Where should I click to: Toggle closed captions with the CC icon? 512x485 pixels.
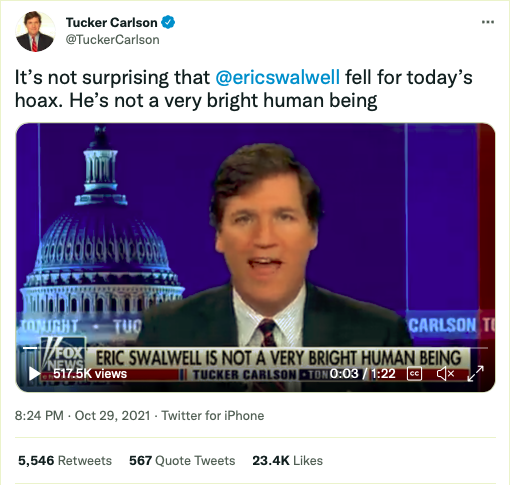[x=414, y=374]
